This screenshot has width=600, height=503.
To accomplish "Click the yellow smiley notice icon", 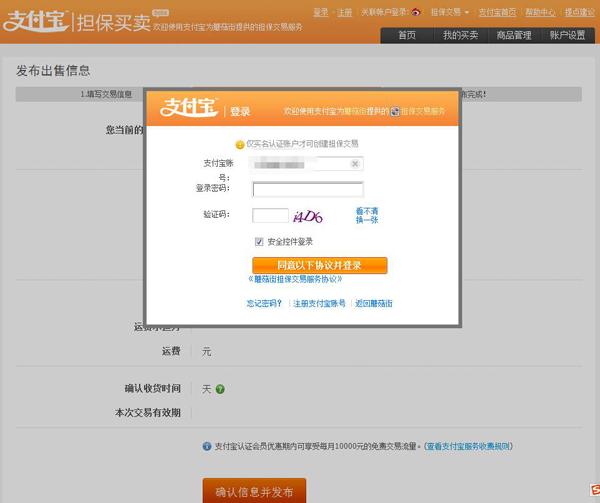I will pyautogui.click(x=240, y=145).
